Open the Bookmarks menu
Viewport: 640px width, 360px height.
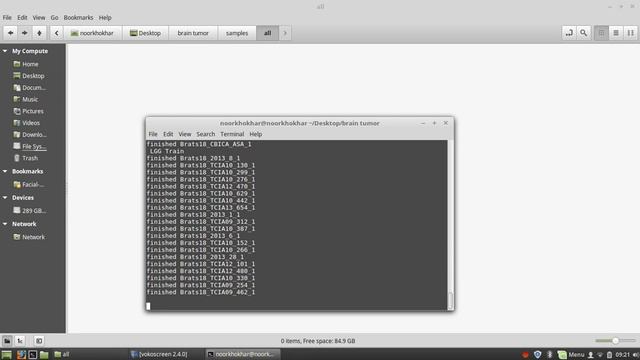[x=78, y=18]
